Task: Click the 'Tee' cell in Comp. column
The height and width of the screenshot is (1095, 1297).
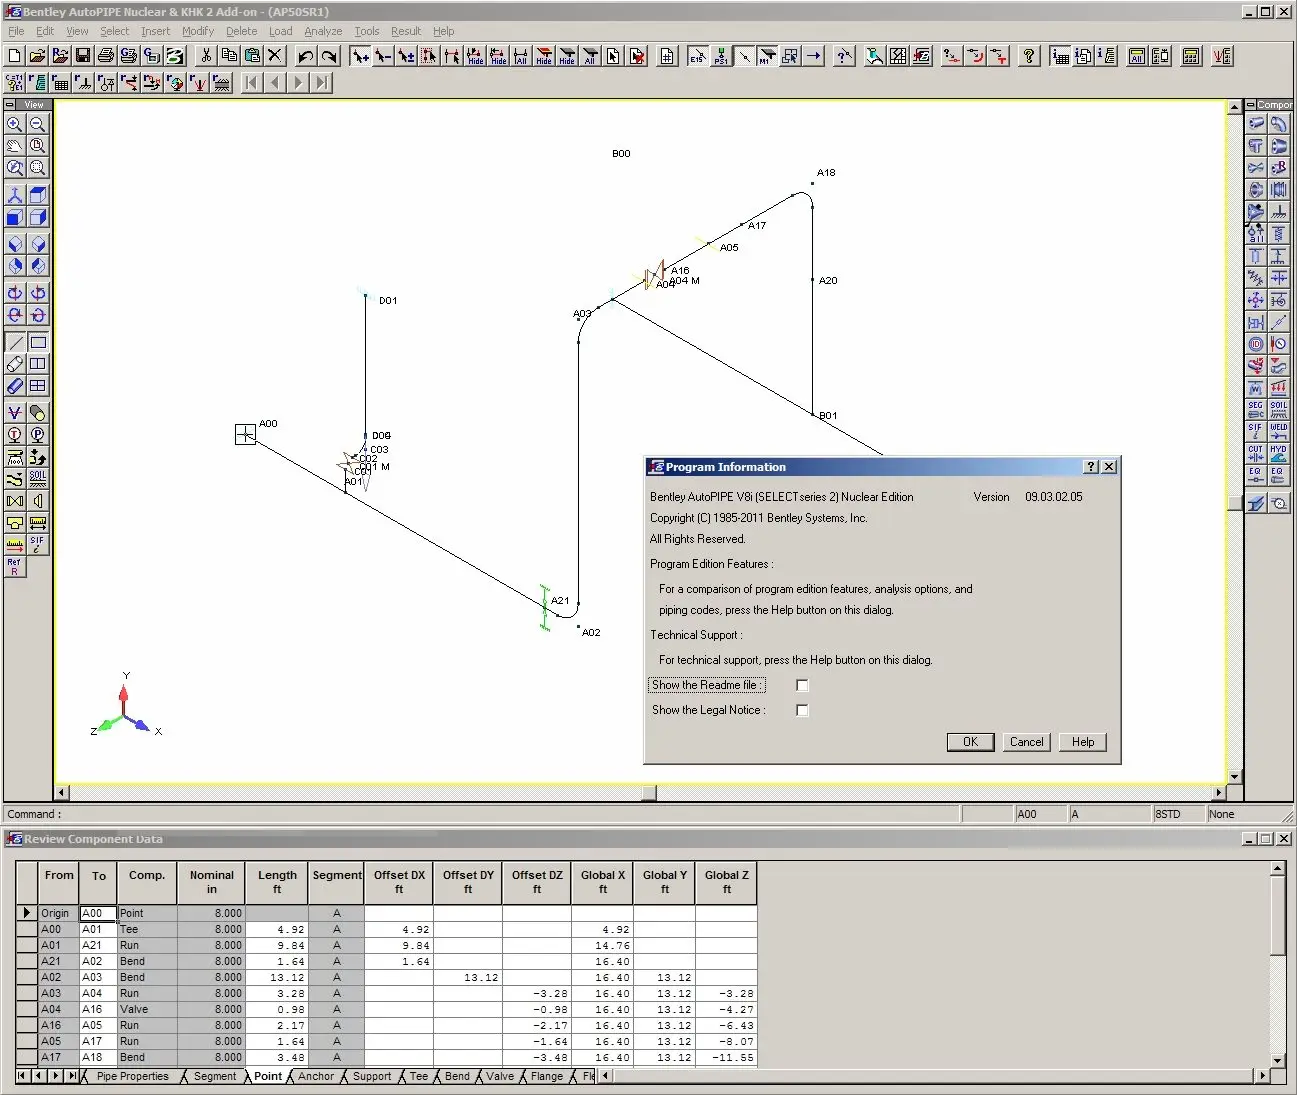Action: (147, 929)
